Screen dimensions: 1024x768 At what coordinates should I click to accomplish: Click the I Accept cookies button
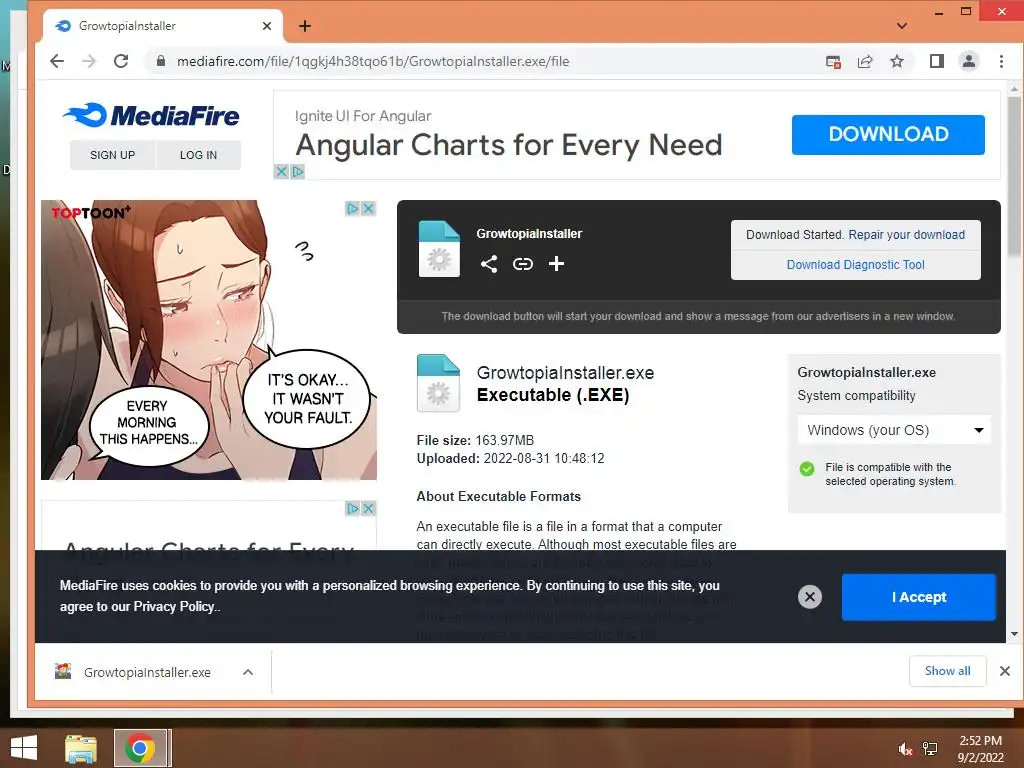point(919,597)
